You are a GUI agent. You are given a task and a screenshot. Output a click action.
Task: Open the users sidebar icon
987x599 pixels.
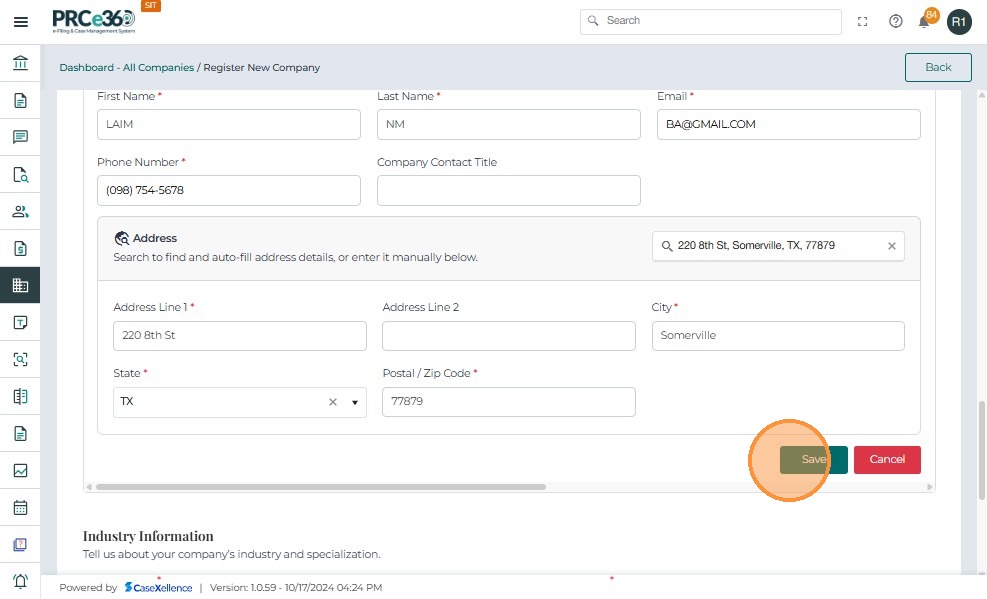coord(20,211)
